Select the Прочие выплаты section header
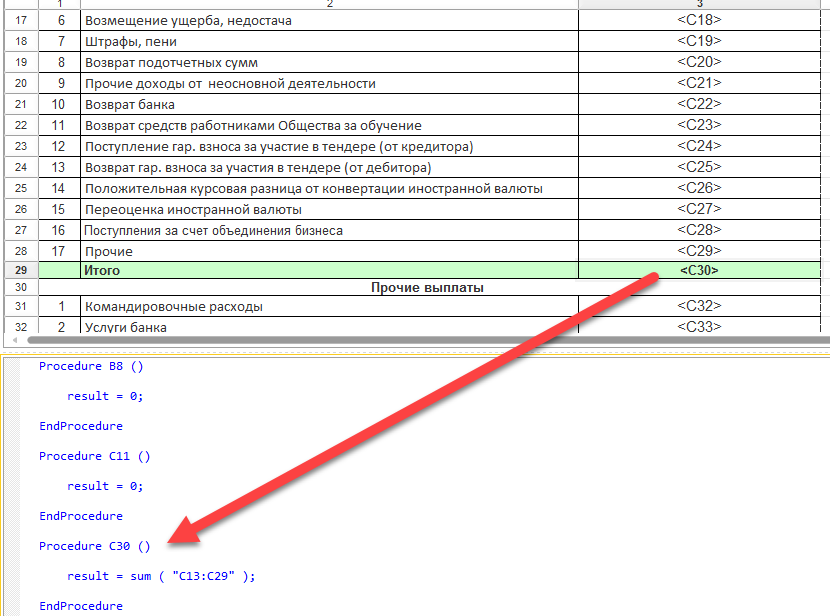830x616 pixels. pos(427,288)
